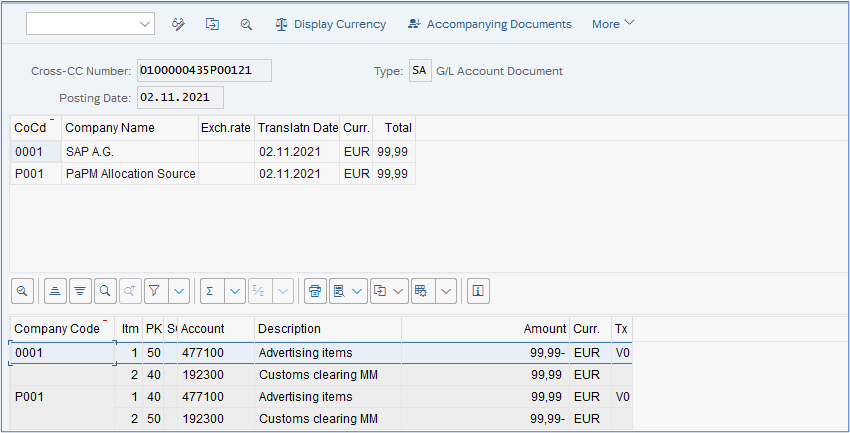This screenshot has height=433, width=850.
Task: Click the Amount column header
Action: pos(485,329)
